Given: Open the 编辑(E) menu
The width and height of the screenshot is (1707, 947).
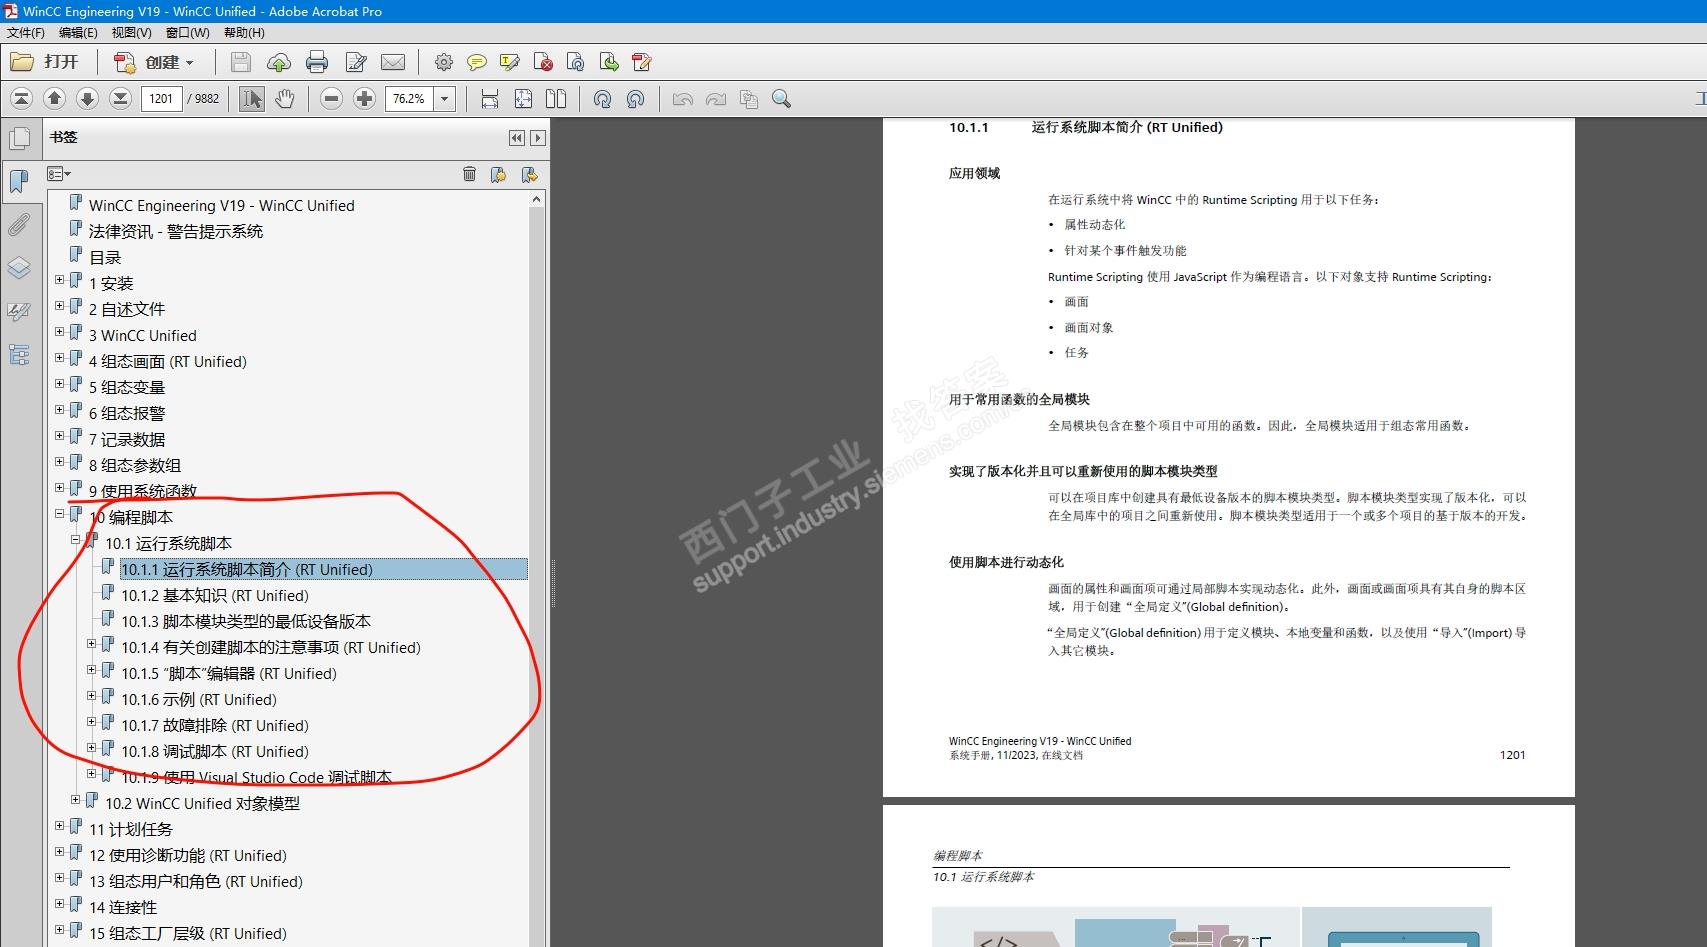Looking at the screenshot, I should coord(78,33).
